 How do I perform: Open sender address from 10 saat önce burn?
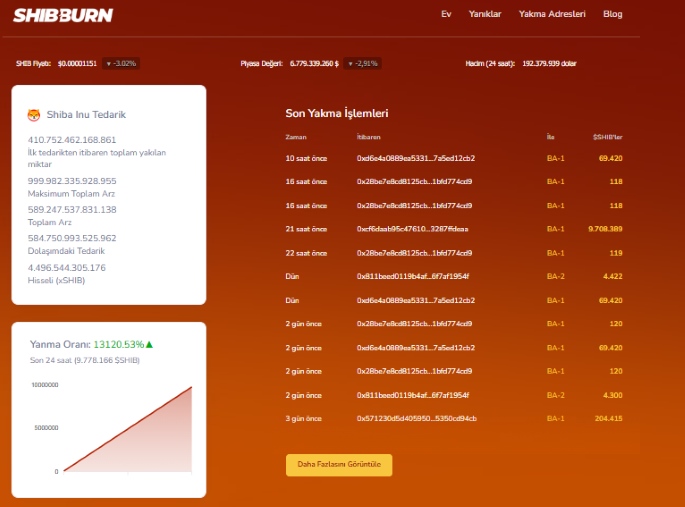415,158
